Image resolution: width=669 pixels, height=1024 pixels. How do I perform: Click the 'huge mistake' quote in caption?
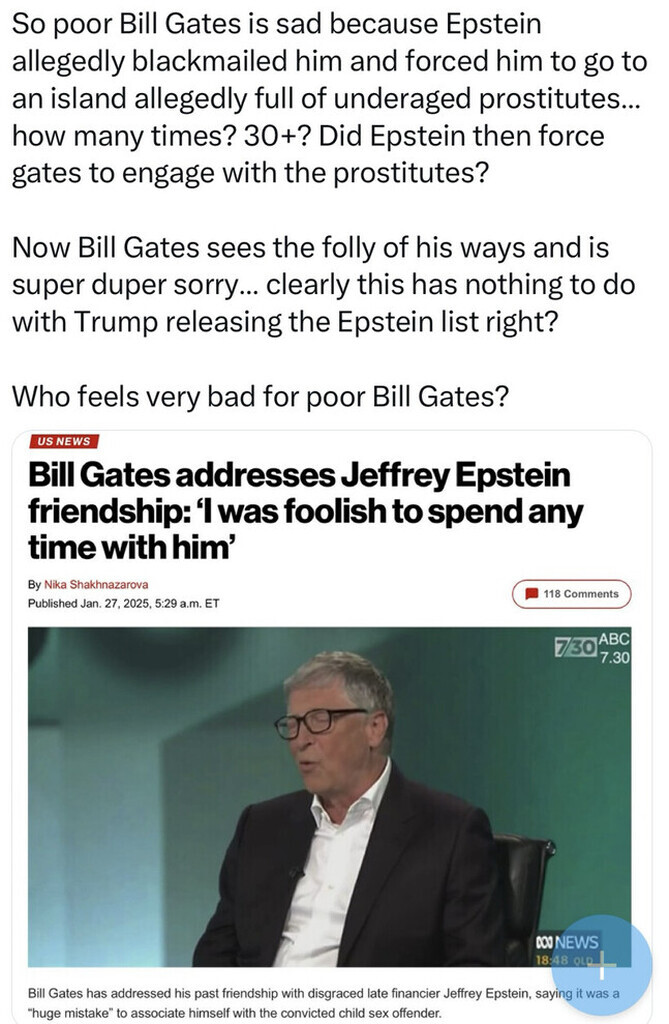pos(69,1013)
